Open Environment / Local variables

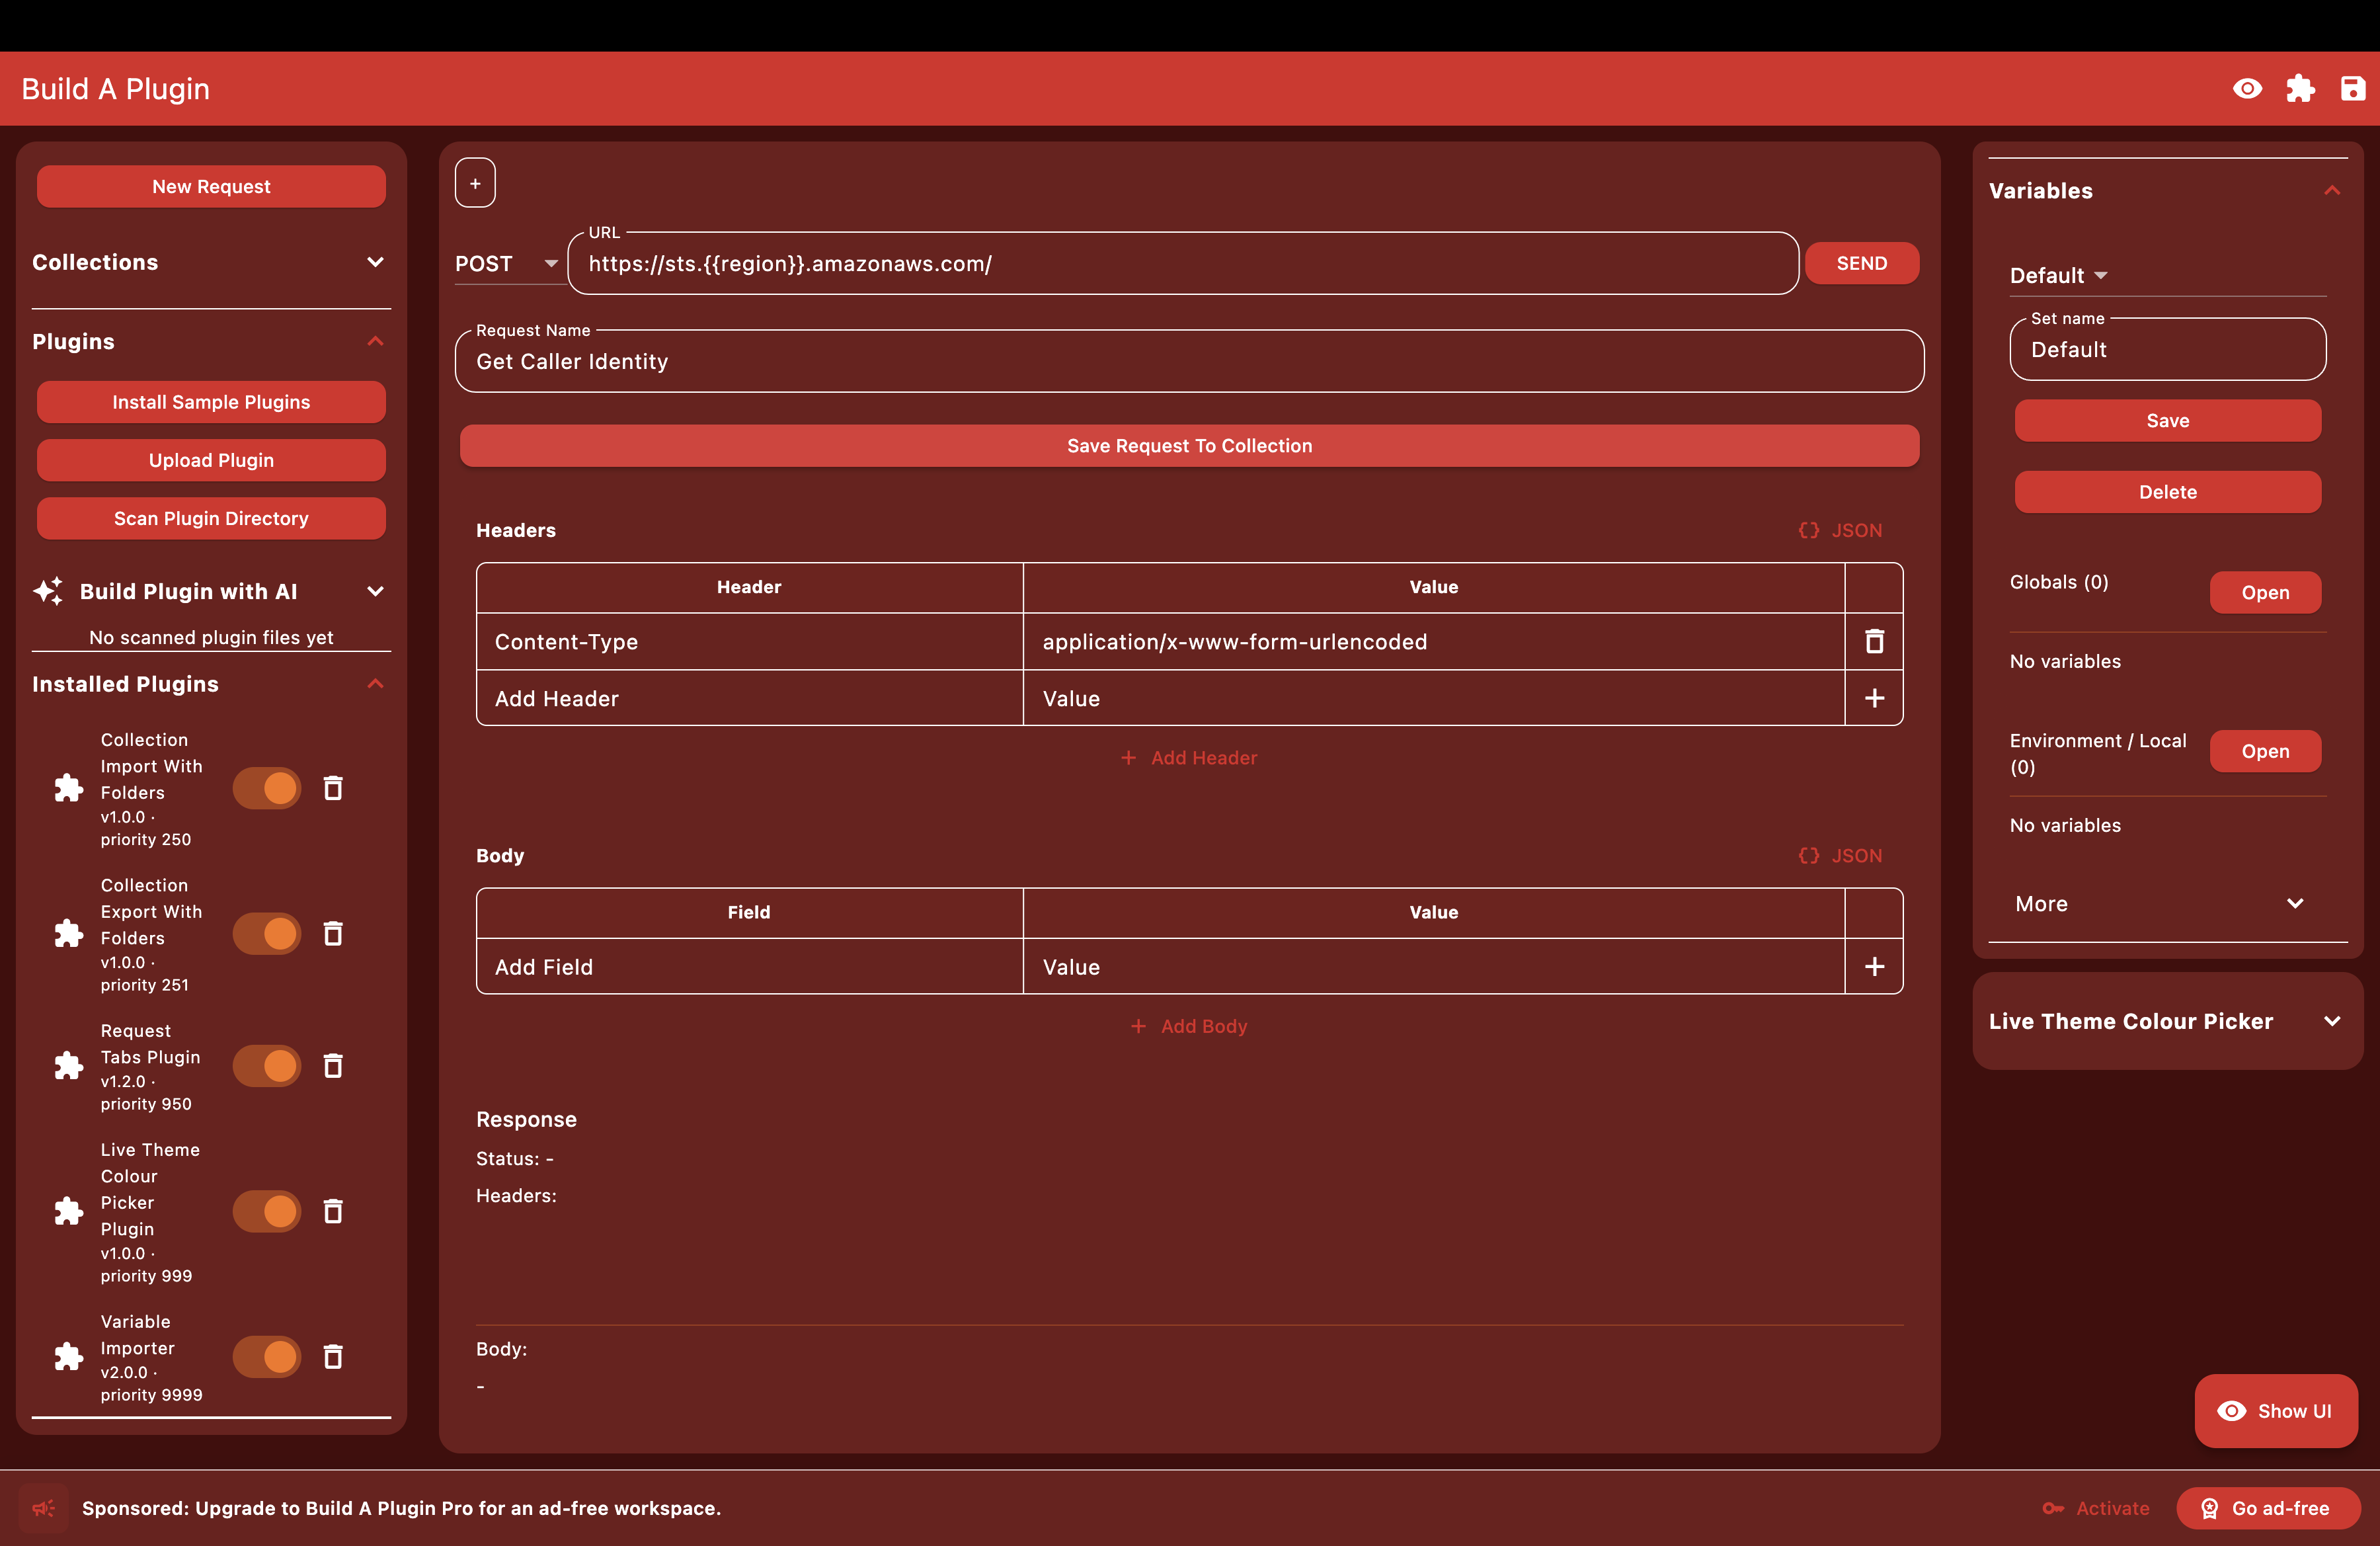[x=2265, y=751]
